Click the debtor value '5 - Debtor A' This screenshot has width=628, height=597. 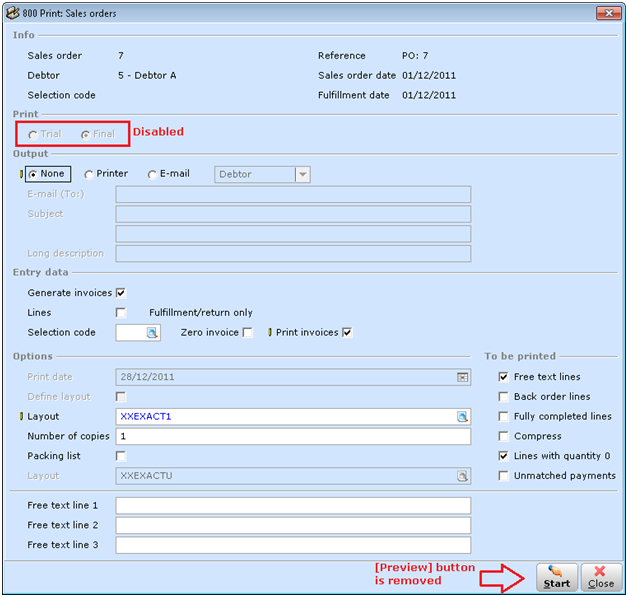pos(147,76)
